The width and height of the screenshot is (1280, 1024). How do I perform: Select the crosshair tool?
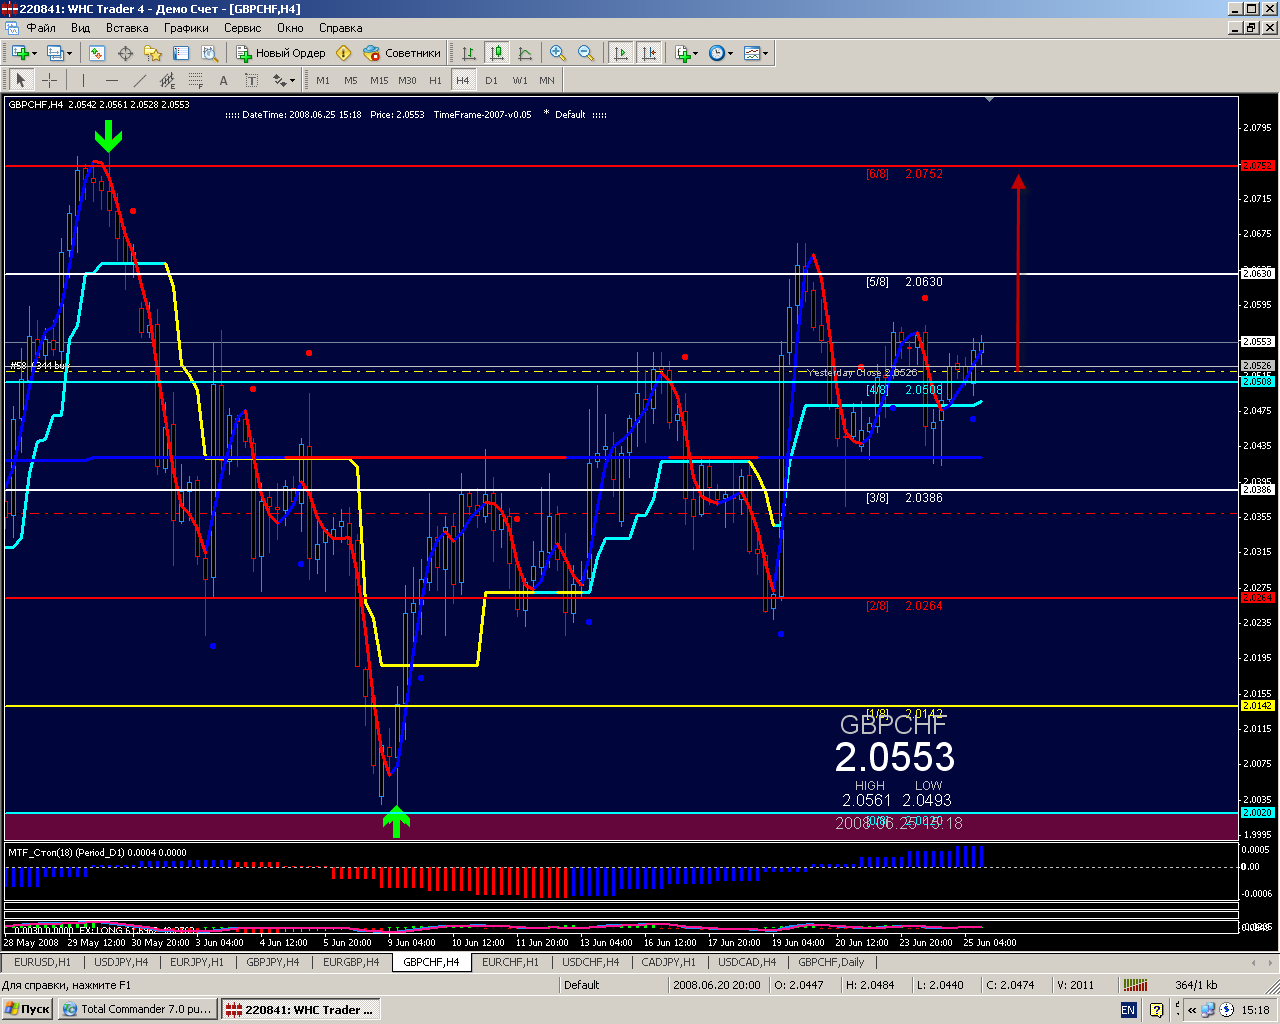coord(49,80)
